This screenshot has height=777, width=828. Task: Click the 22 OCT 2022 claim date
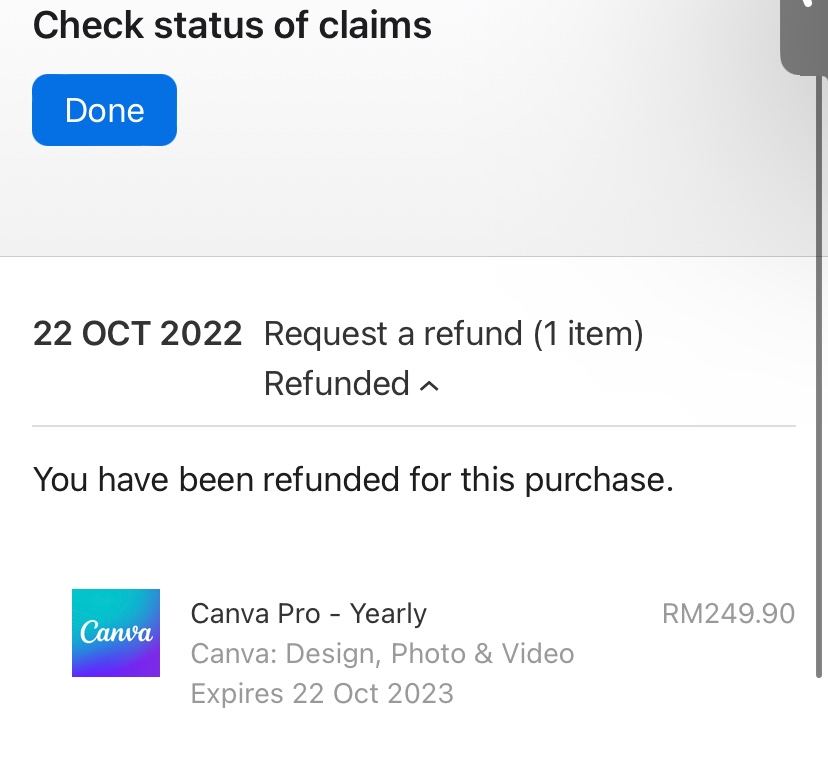point(138,333)
